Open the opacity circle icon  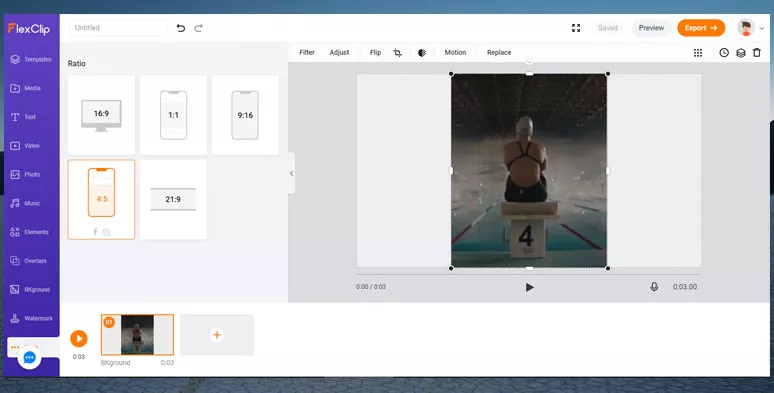422,53
